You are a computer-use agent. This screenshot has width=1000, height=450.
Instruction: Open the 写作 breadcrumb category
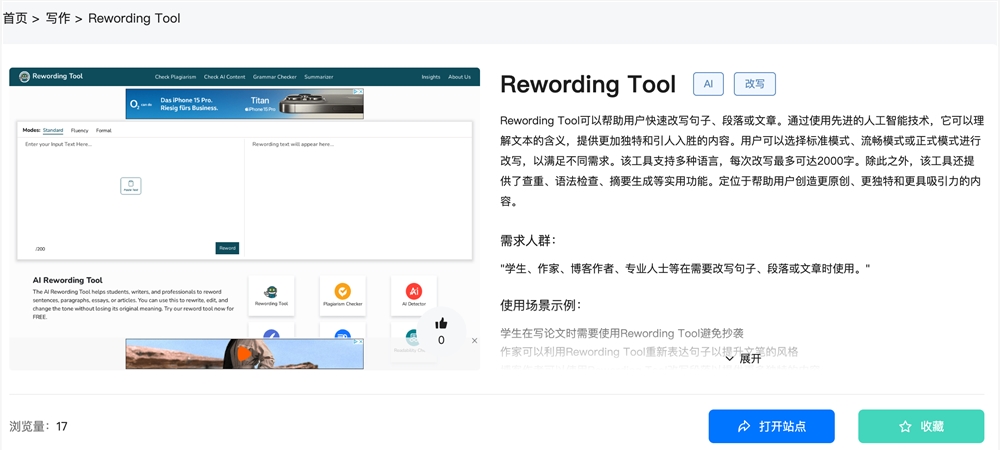tap(58, 18)
